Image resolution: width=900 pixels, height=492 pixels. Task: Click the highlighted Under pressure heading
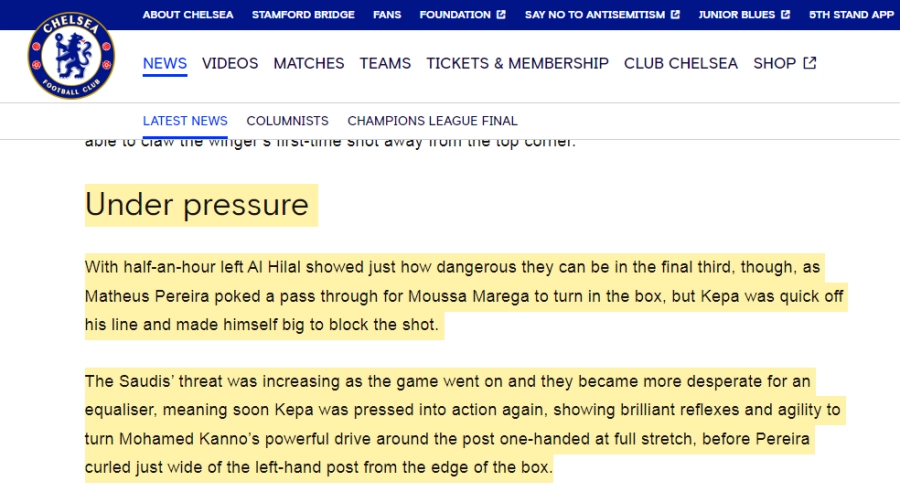pyautogui.click(x=197, y=205)
